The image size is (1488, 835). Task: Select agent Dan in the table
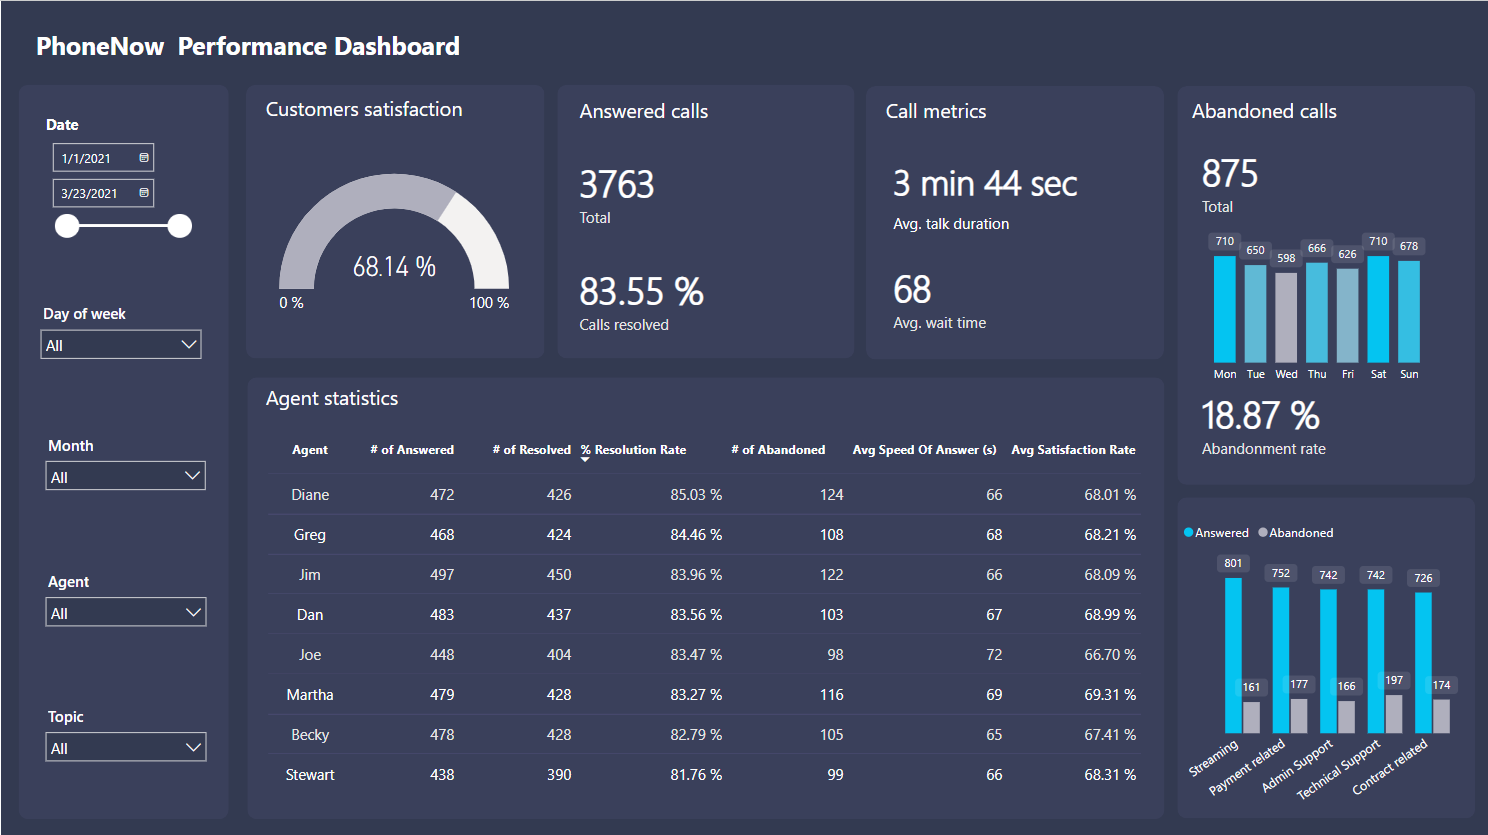[x=310, y=615]
